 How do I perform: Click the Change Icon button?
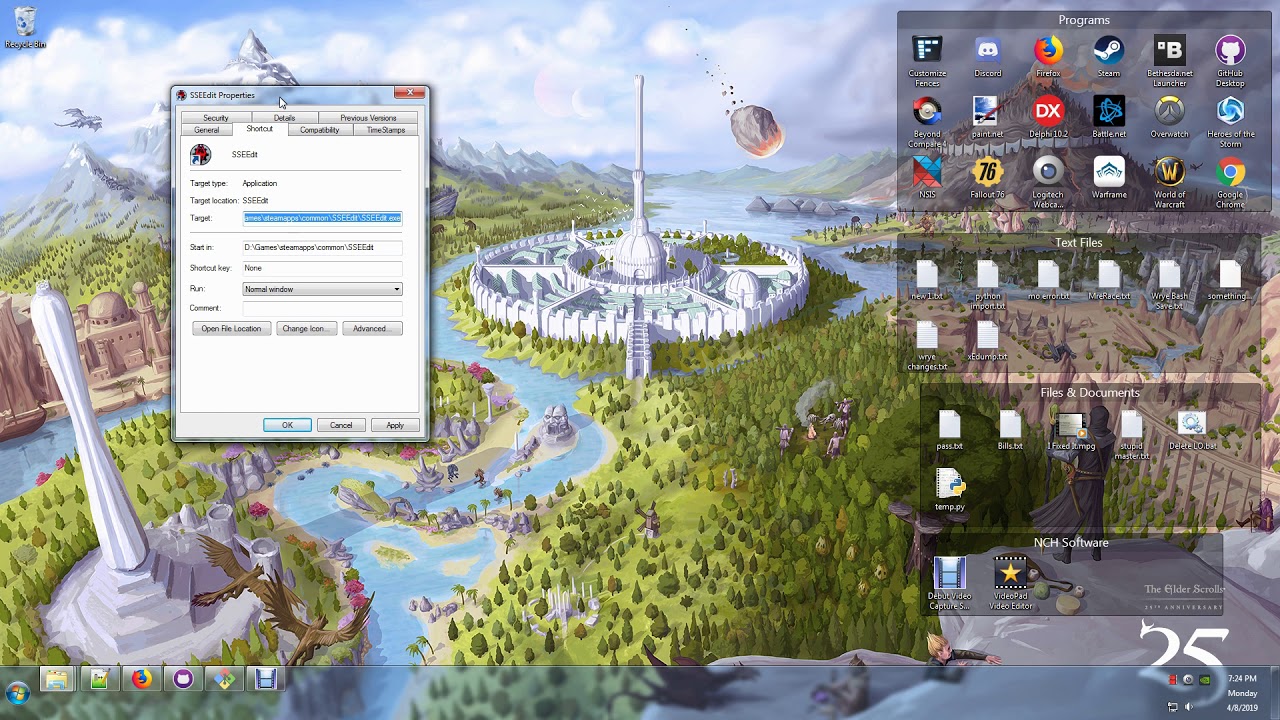pos(306,328)
